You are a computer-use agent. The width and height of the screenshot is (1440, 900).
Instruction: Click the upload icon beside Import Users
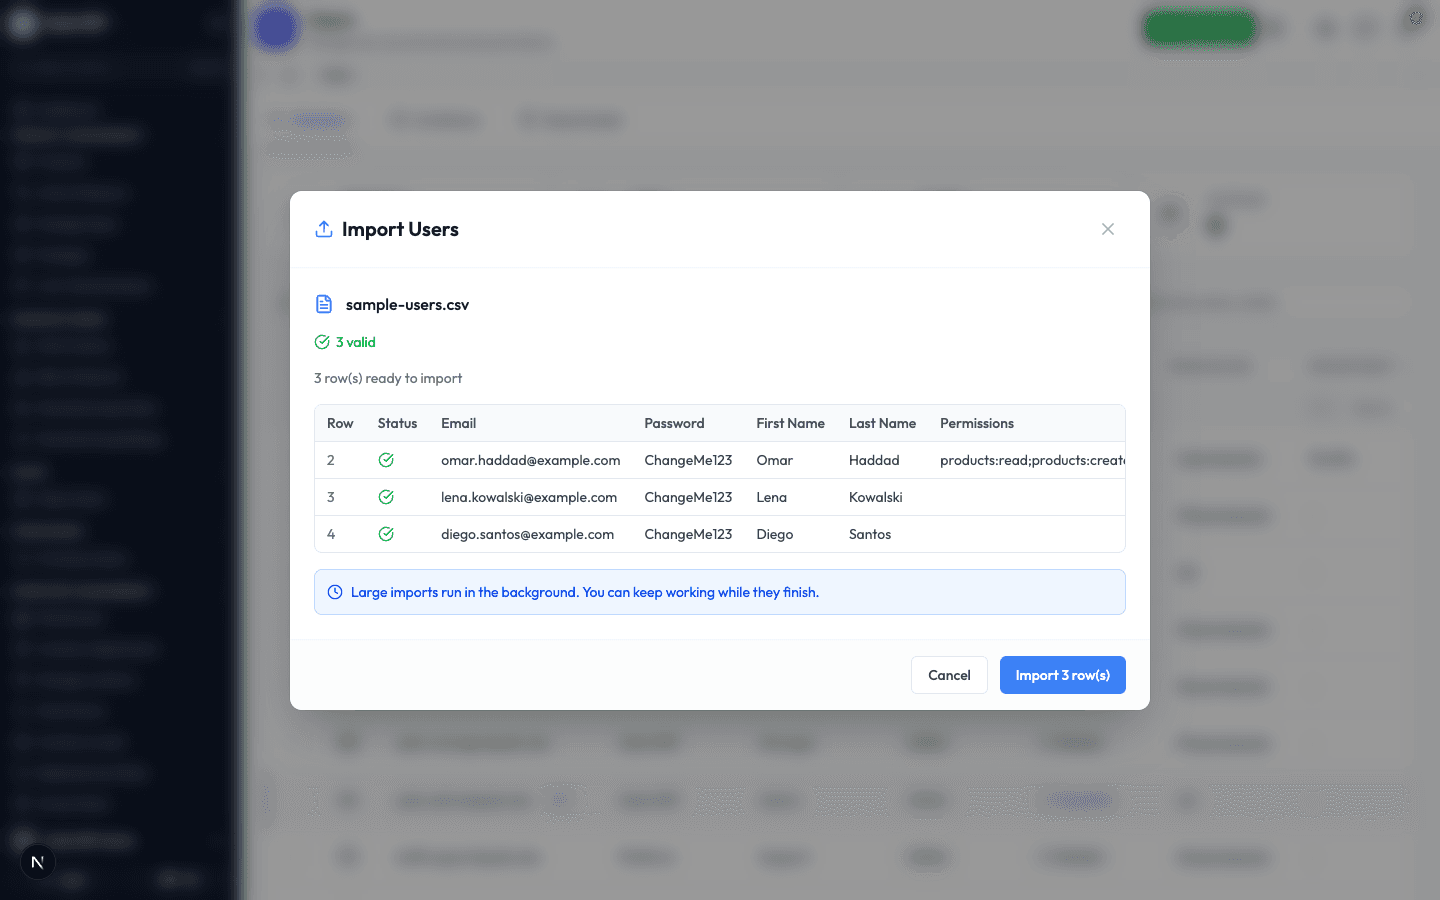pyautogui.click(x=324, y=229)
